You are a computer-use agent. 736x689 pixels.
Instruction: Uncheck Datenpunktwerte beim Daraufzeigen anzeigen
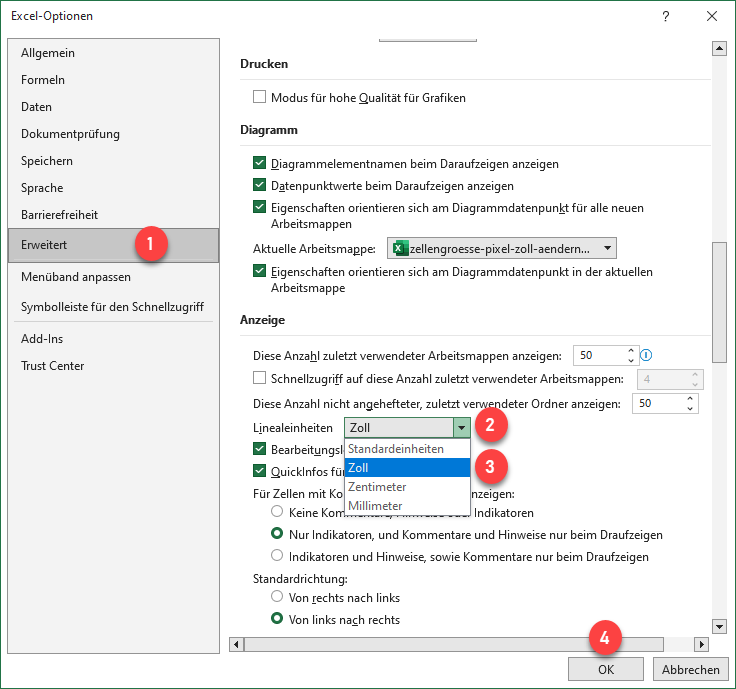(260, 185)
